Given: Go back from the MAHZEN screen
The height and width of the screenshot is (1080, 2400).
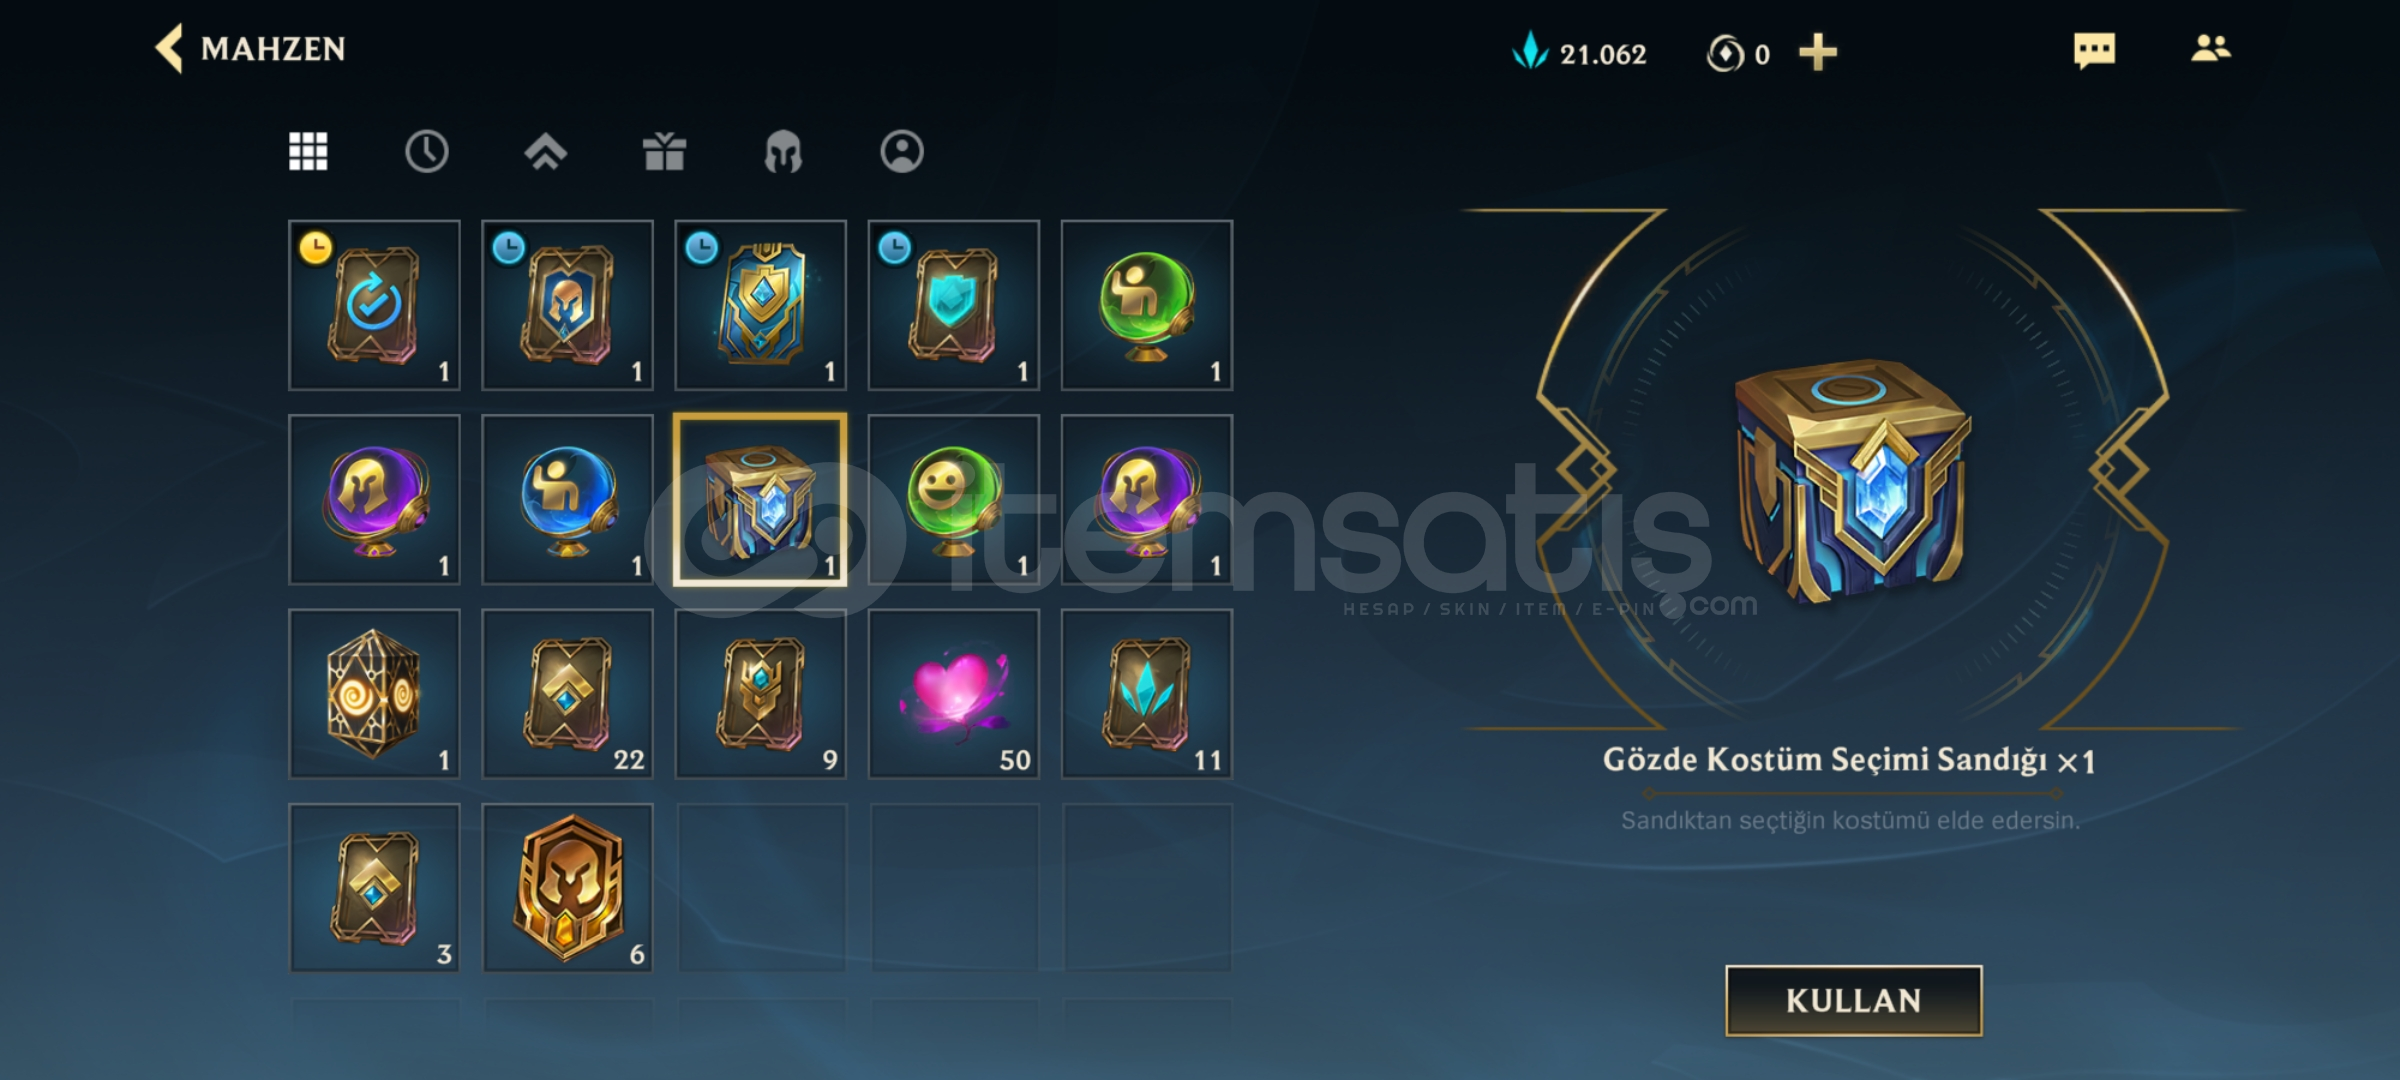Looking at the screenshot, I should [169, 48].
